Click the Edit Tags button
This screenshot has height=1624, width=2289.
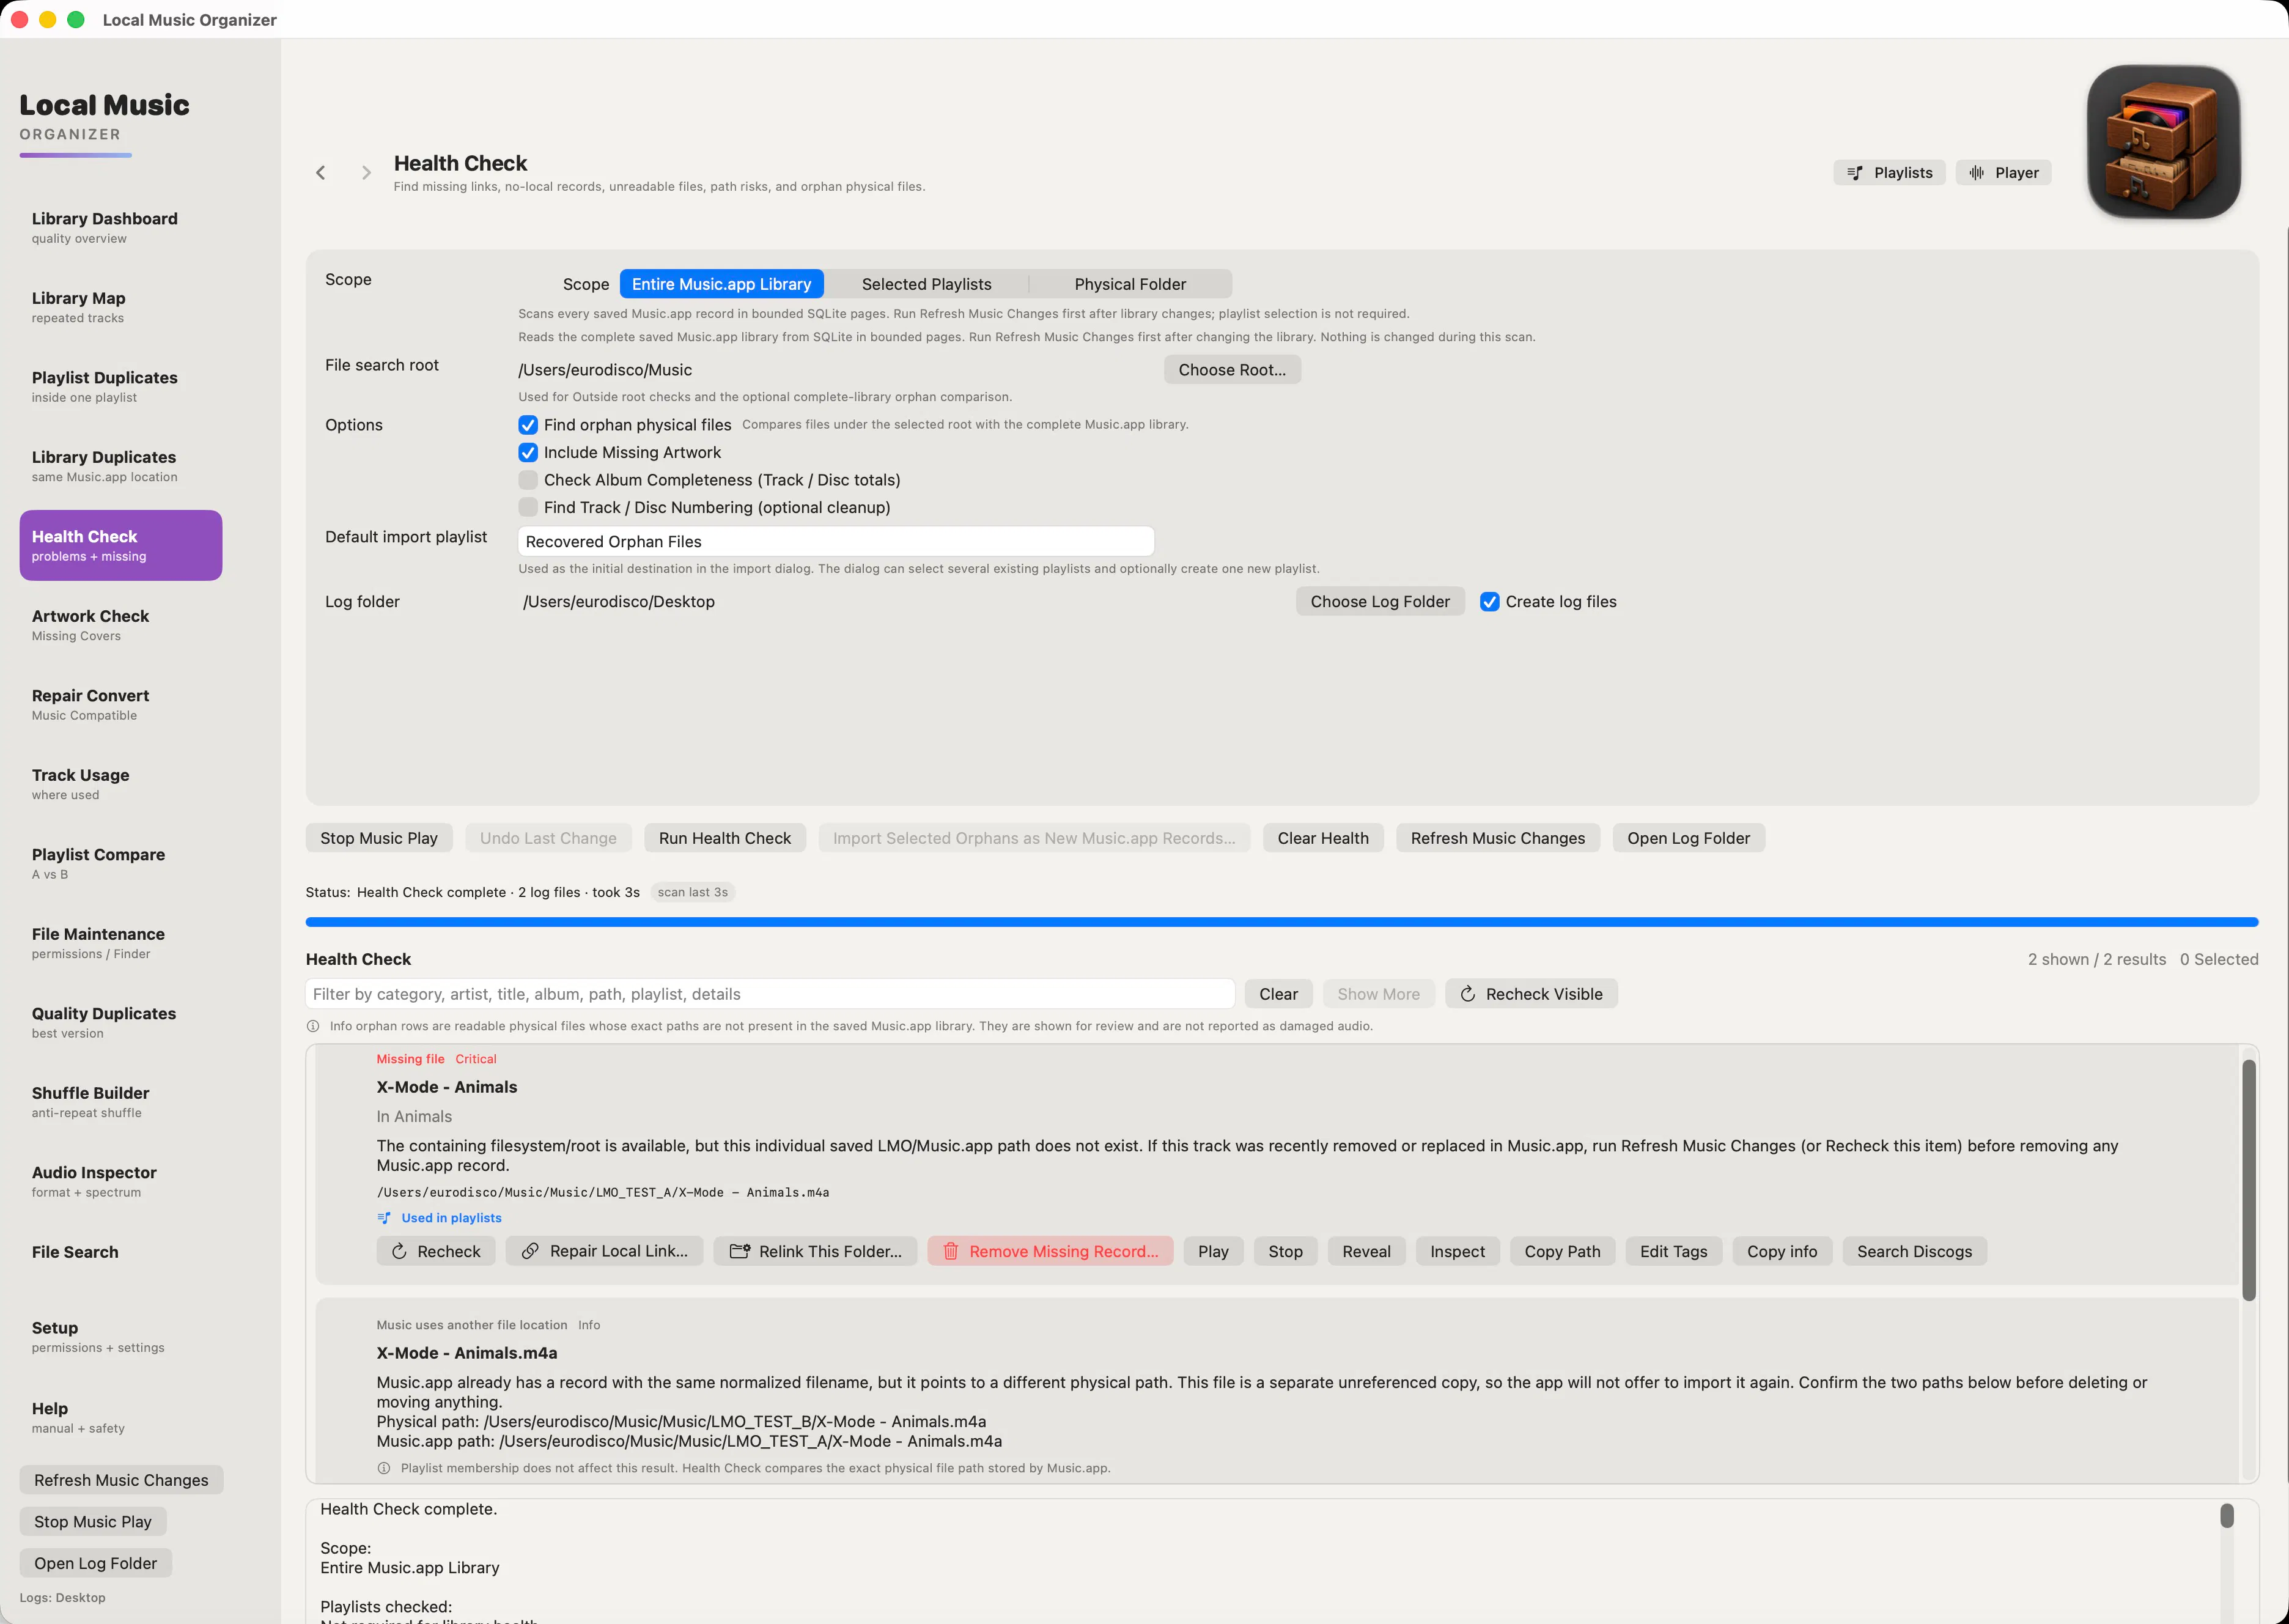click(x=1673, y=1251)
